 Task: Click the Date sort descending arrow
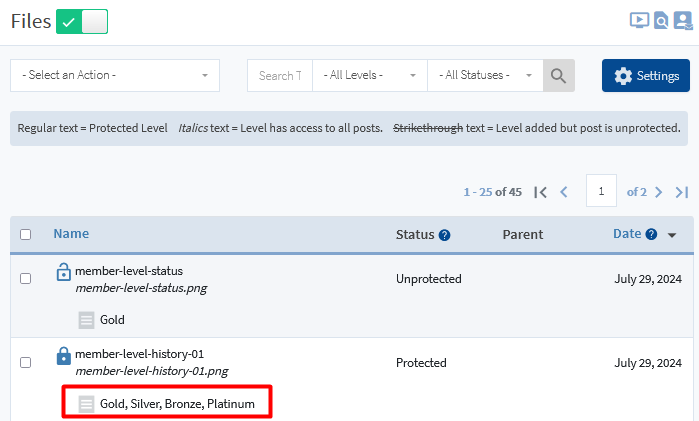click(x=672, y=235)
